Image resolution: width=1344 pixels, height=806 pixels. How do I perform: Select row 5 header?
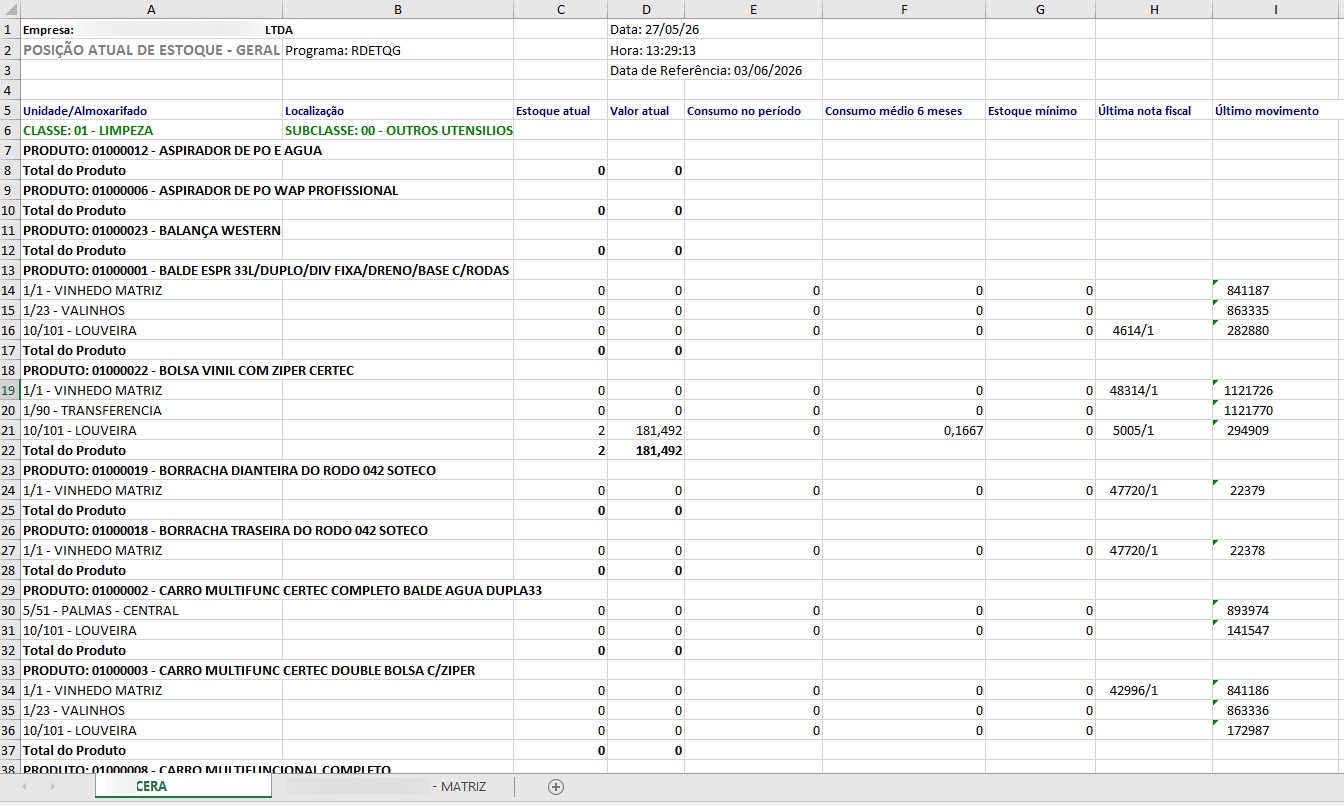point(9,110)
